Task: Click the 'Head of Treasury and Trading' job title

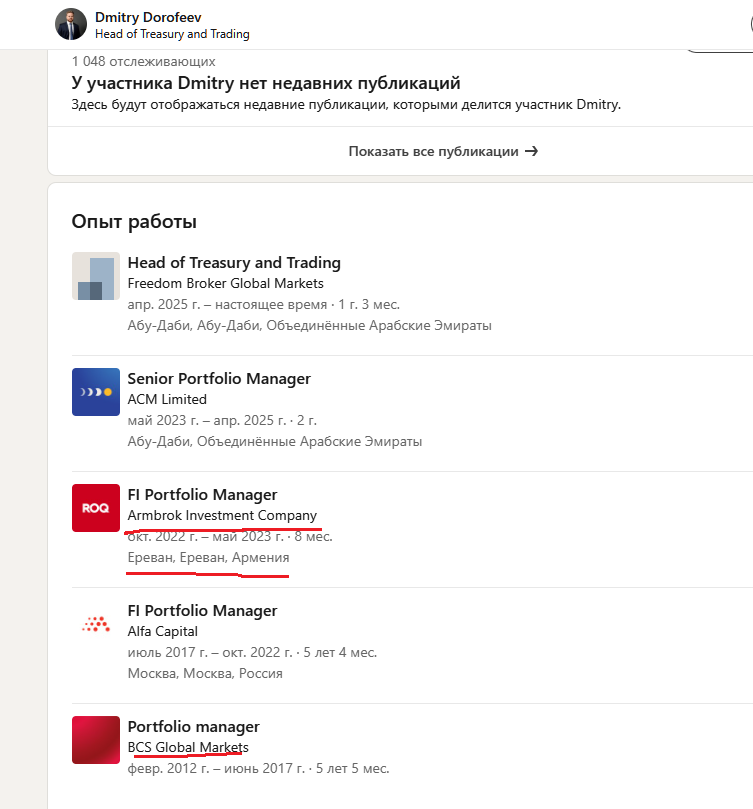Action: pos(234,263)
